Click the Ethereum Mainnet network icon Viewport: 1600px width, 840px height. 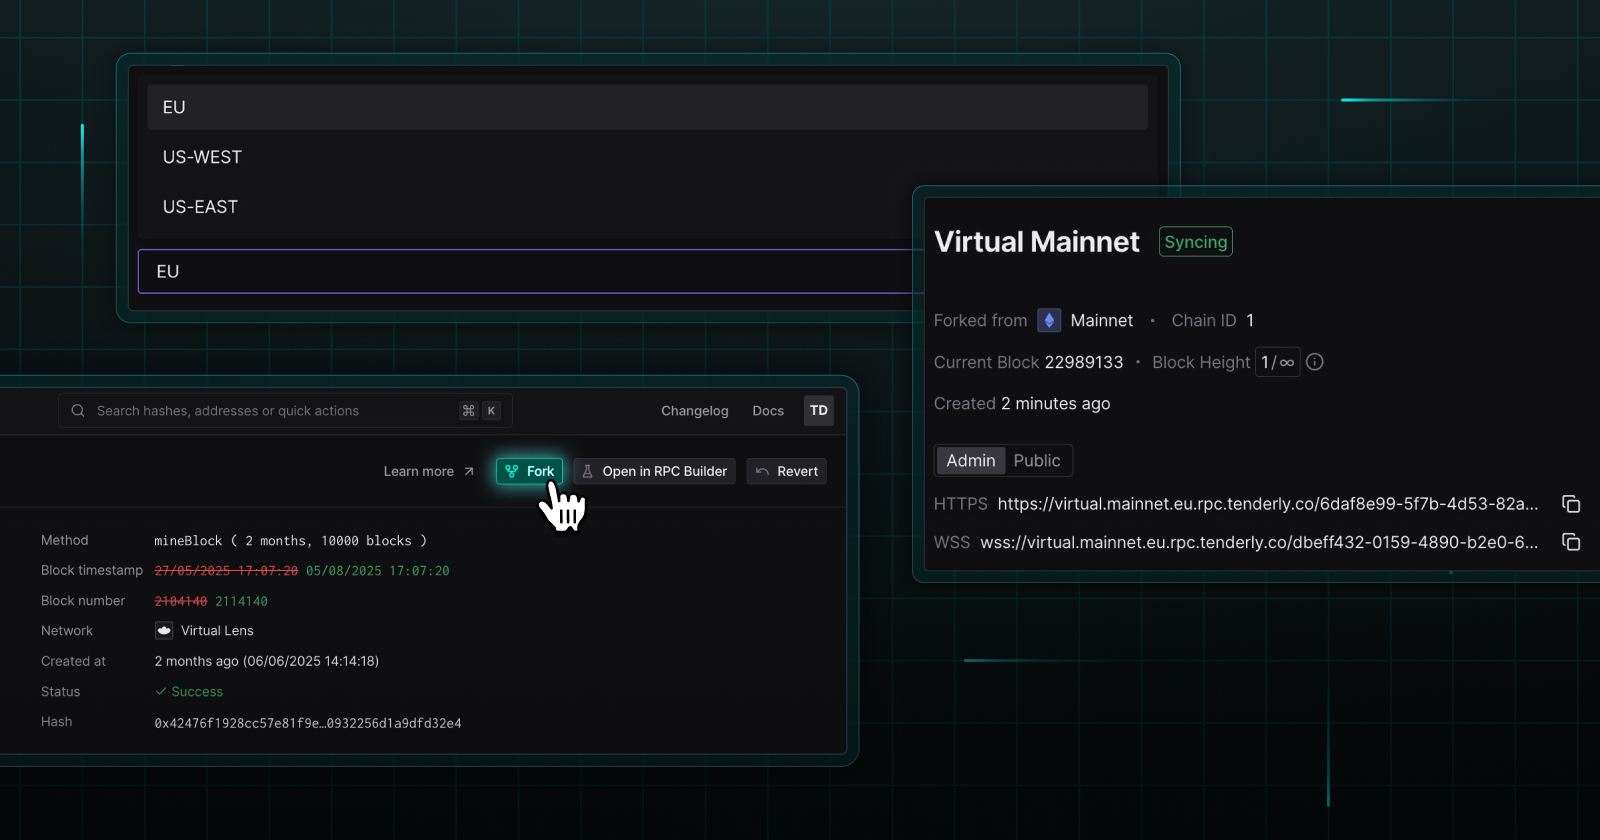1049,320
